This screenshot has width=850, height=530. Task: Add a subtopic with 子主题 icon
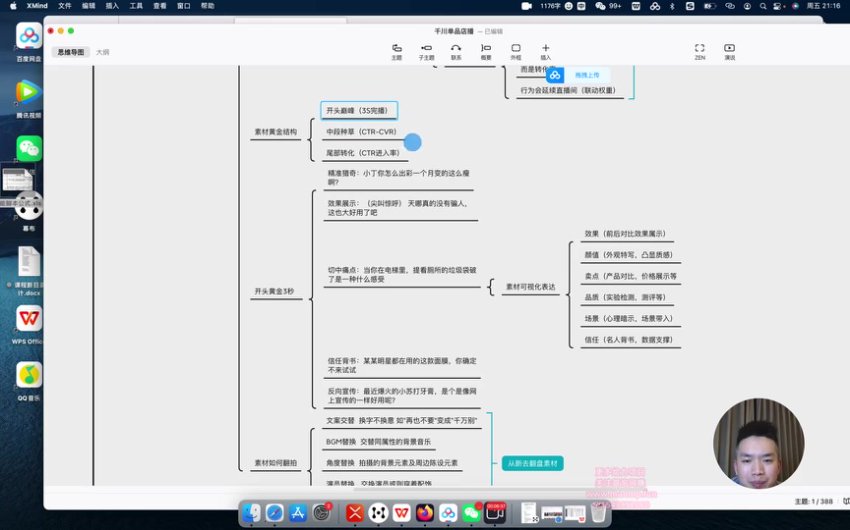pos(426,50)
